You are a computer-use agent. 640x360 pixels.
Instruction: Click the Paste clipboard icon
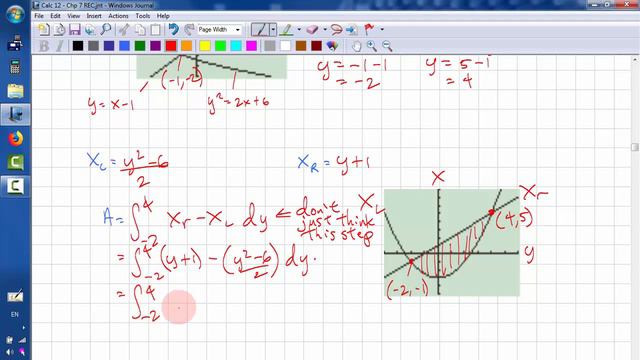[156, 29]
